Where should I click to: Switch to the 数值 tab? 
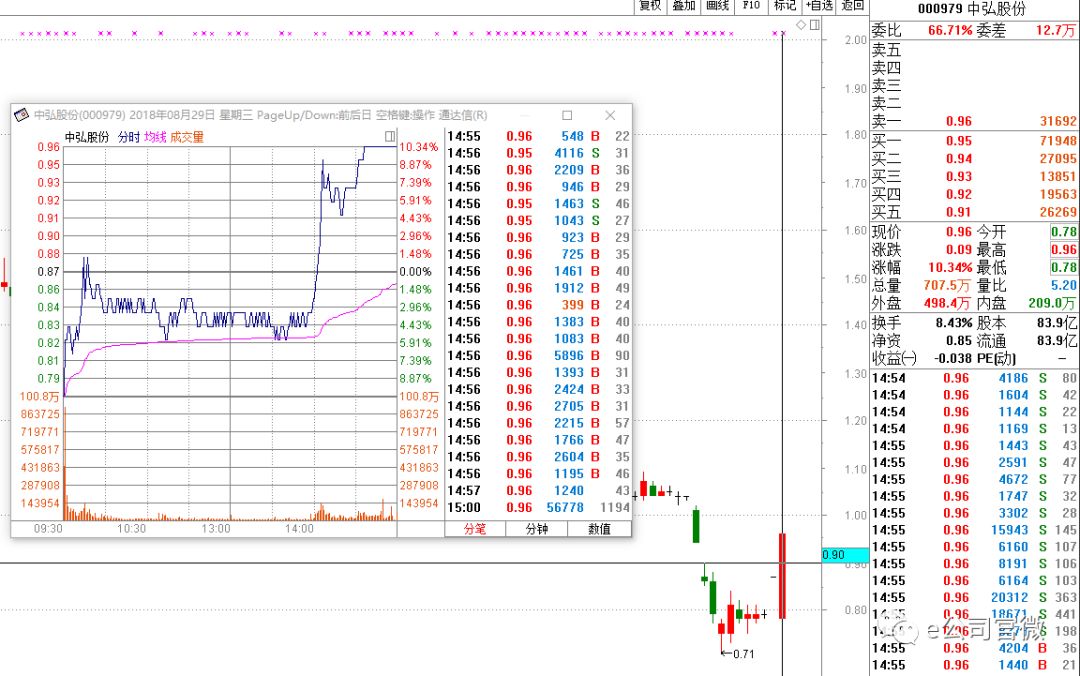tap(599, 529)
